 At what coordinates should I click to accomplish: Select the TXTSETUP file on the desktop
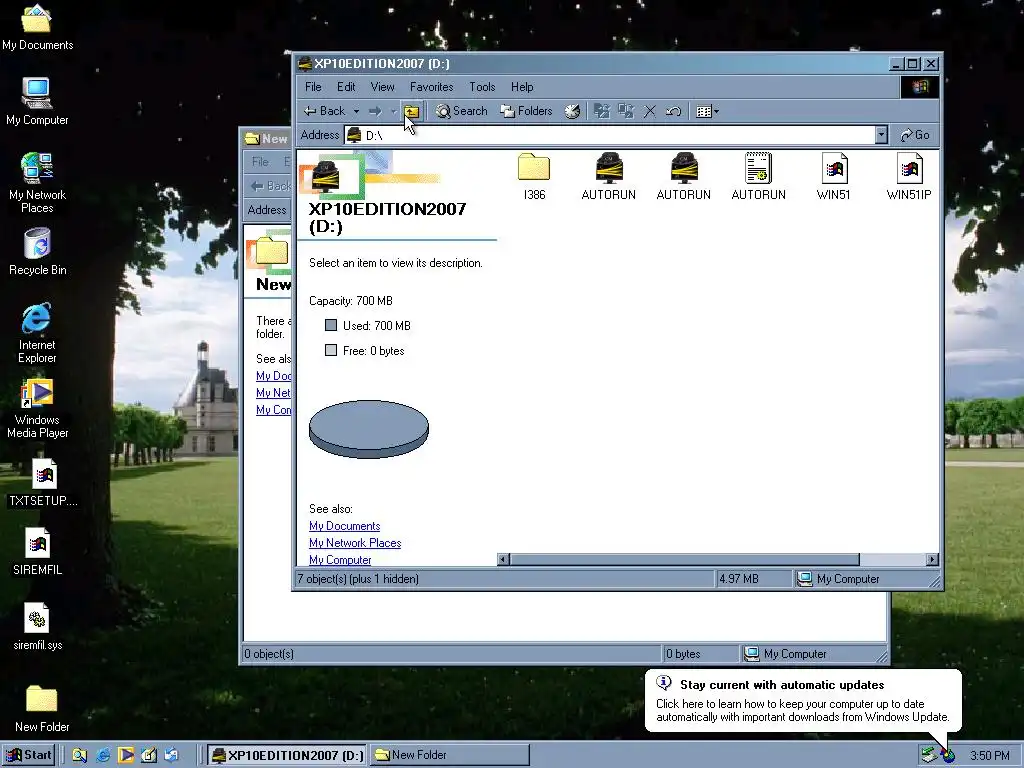43,483
